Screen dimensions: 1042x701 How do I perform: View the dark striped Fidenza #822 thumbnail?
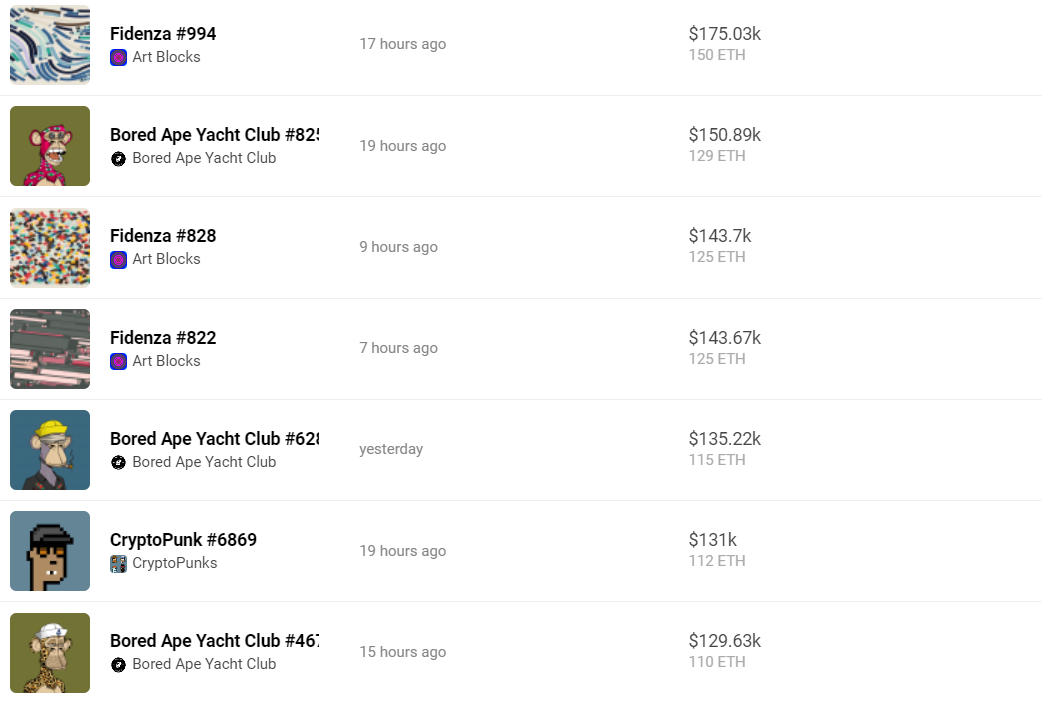50,349
